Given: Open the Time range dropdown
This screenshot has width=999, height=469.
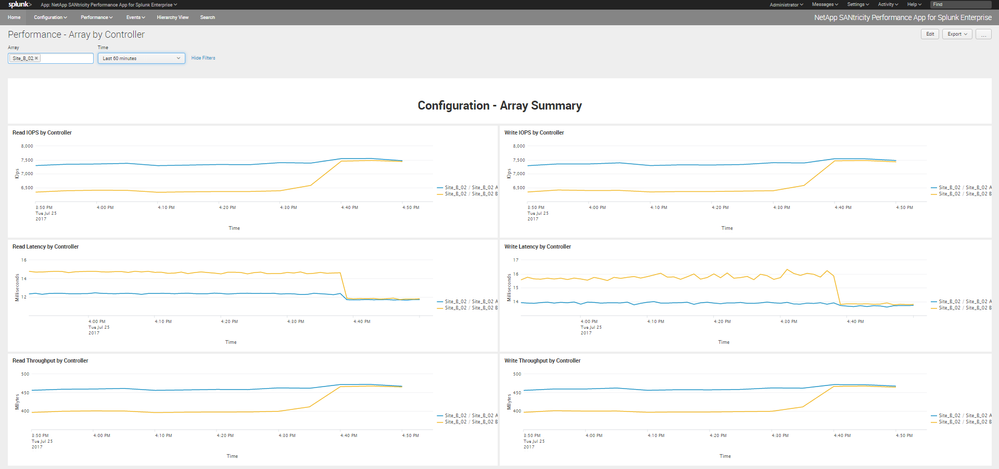Looking at the screenshot, I should 140,59.
